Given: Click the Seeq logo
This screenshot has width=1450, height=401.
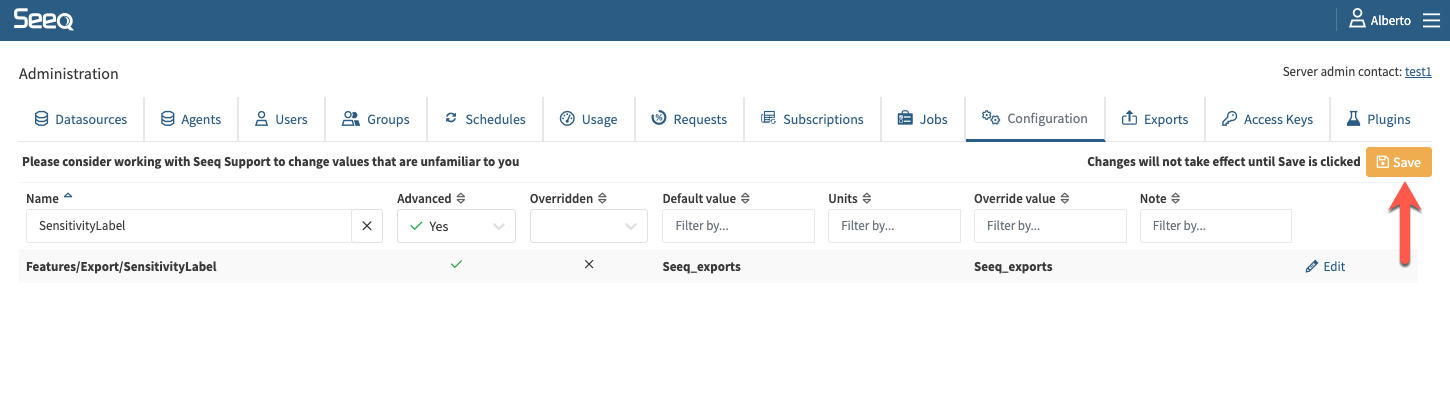Looking at the screenshot, I should (43, 19).
